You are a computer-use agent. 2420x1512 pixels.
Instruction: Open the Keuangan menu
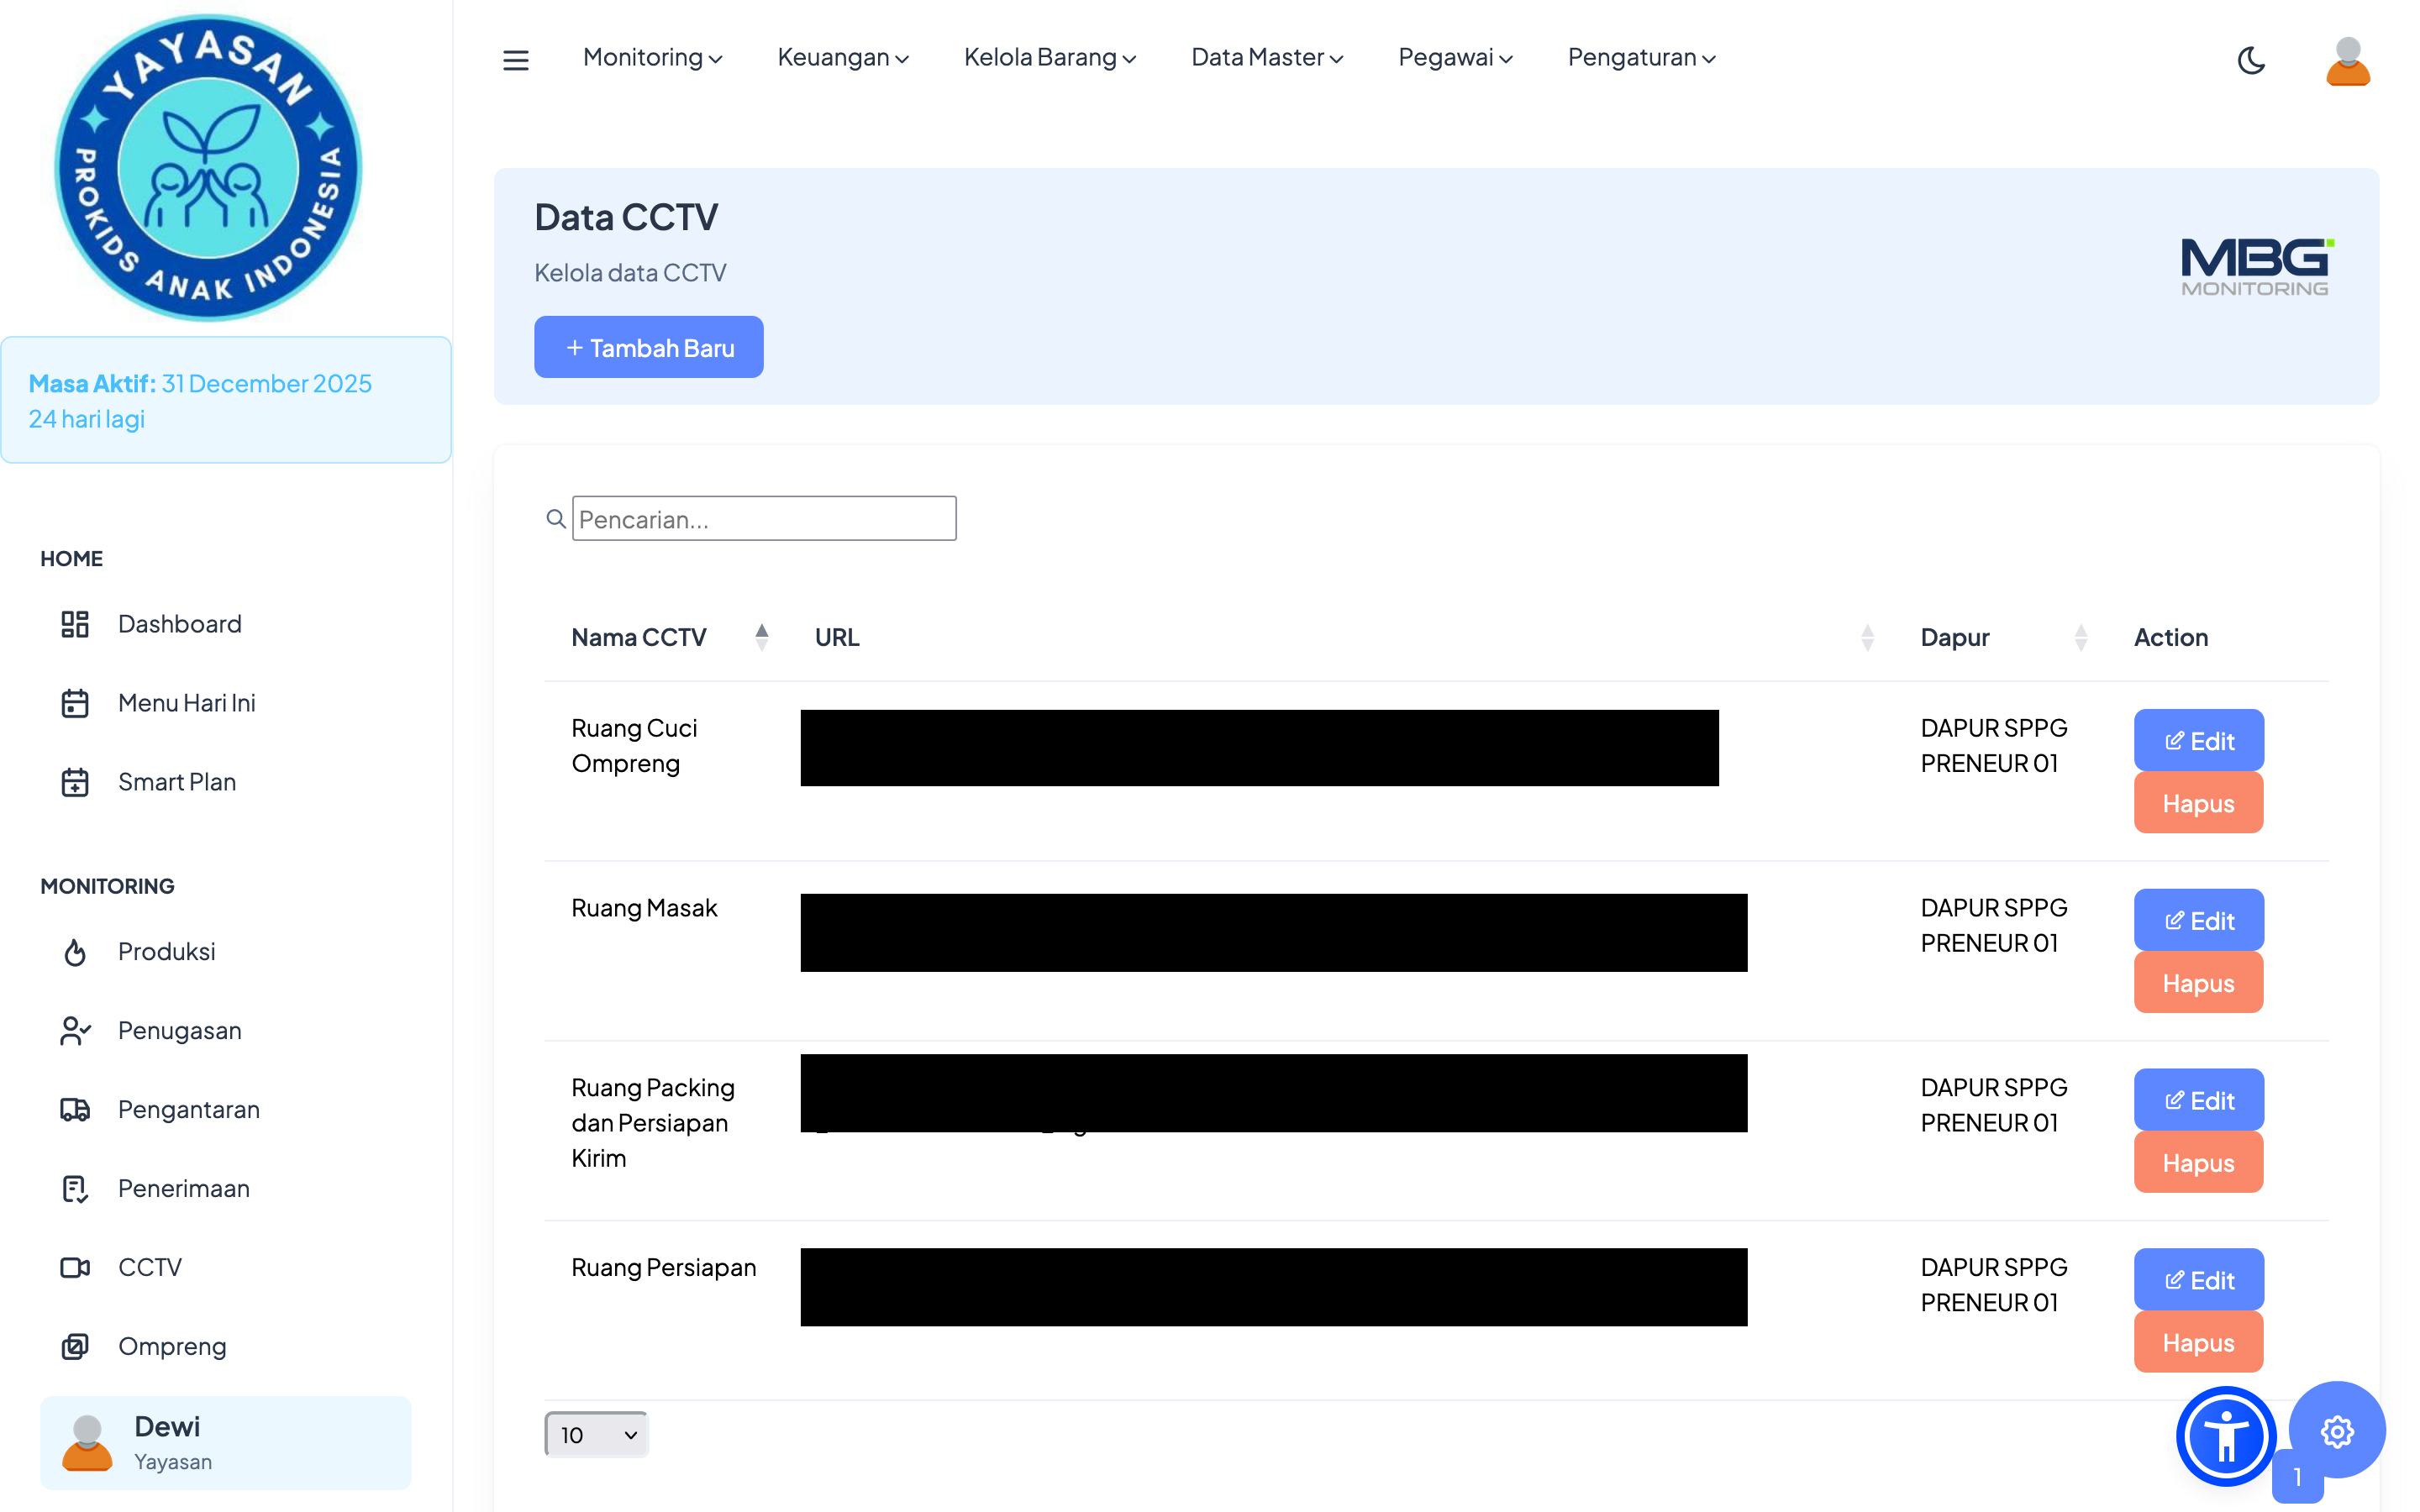click(x=842, y=58)
